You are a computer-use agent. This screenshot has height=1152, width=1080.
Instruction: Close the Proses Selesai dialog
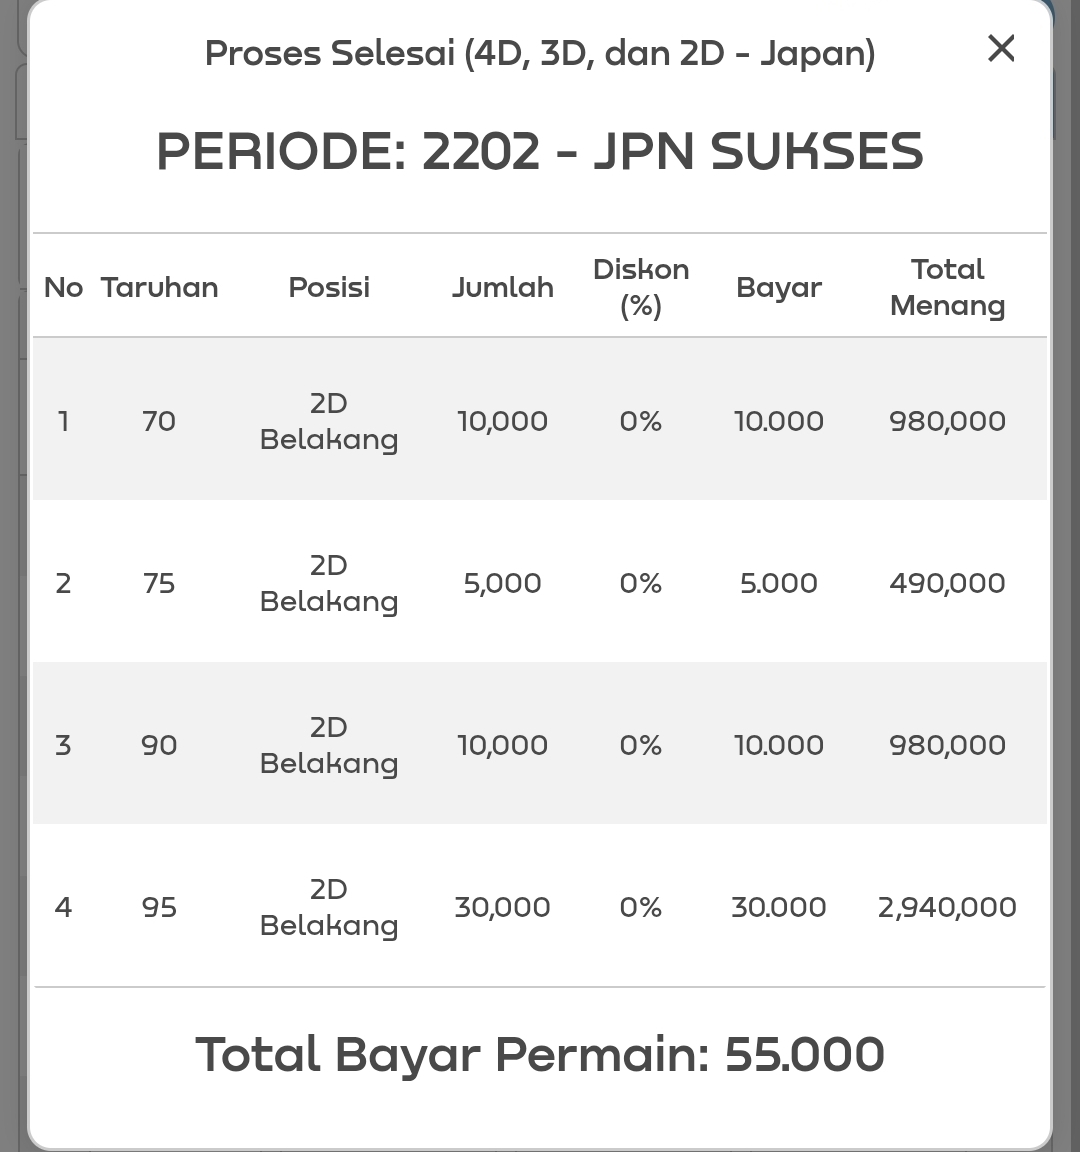(x=1001, y=48)
